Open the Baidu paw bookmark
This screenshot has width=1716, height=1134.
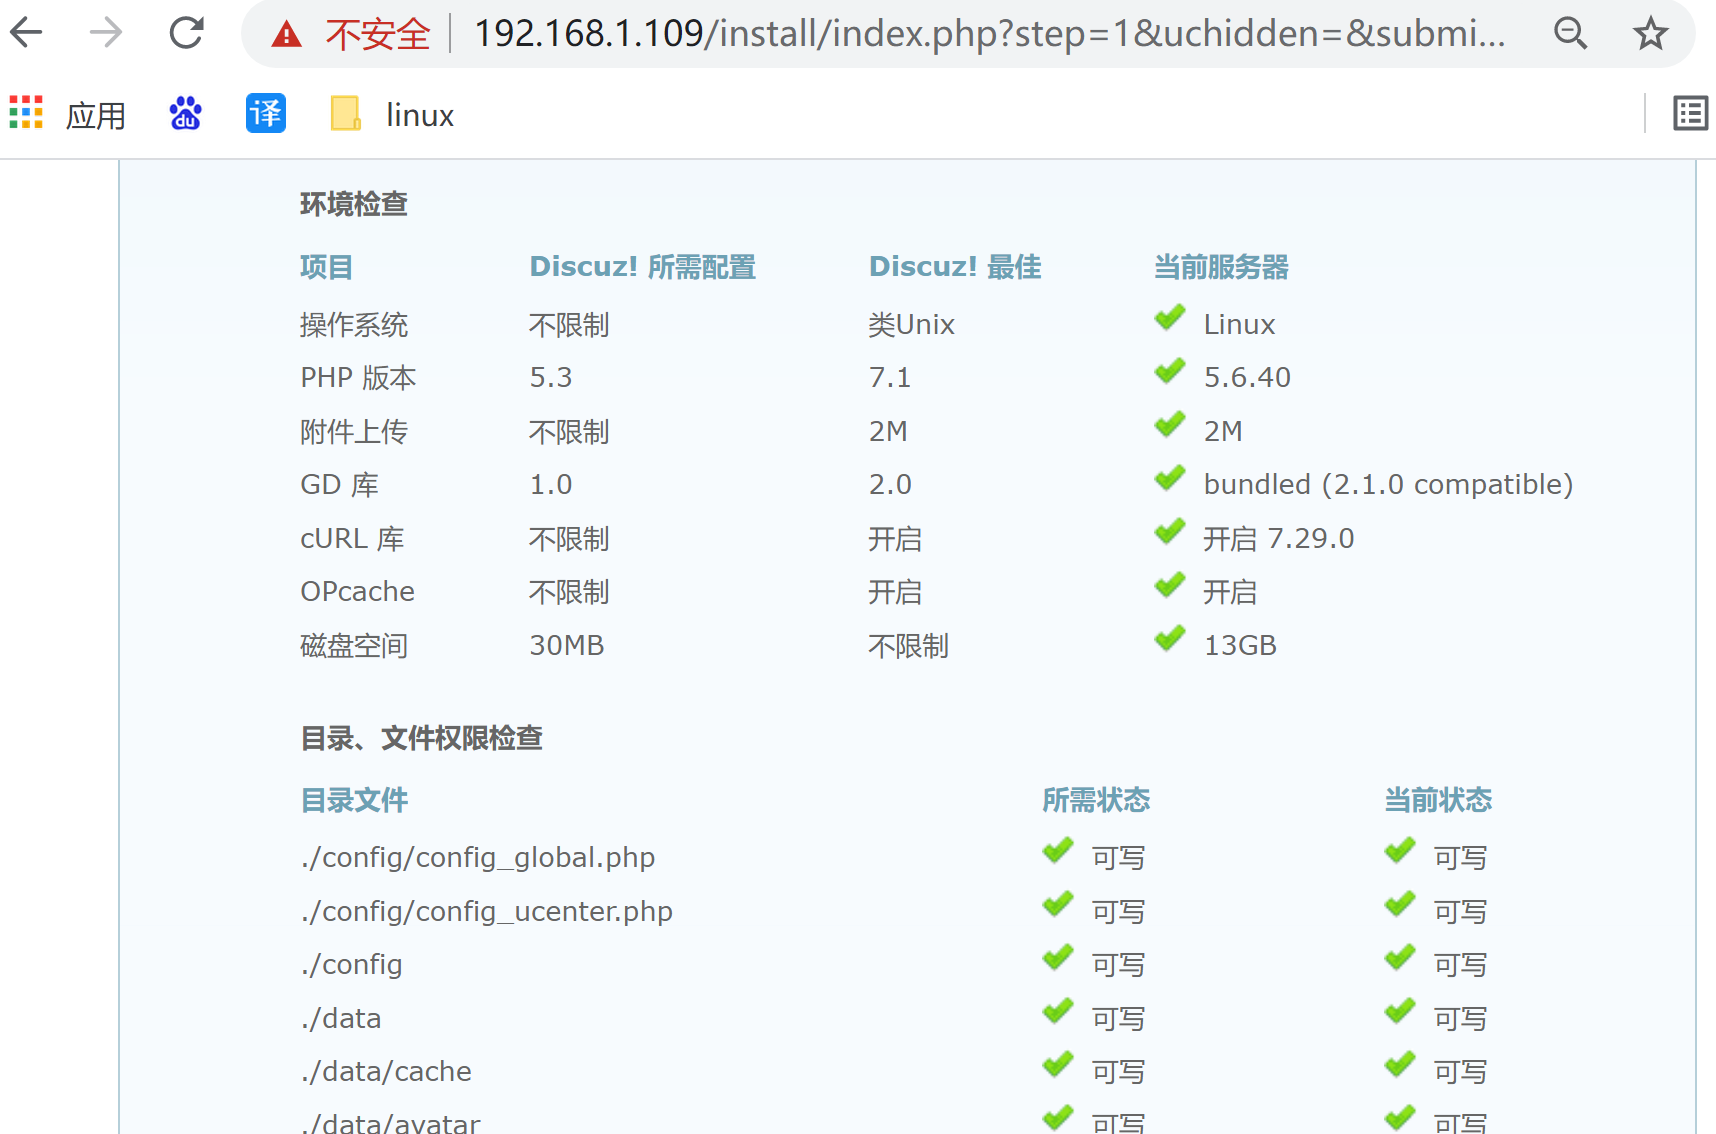point(186,113)
